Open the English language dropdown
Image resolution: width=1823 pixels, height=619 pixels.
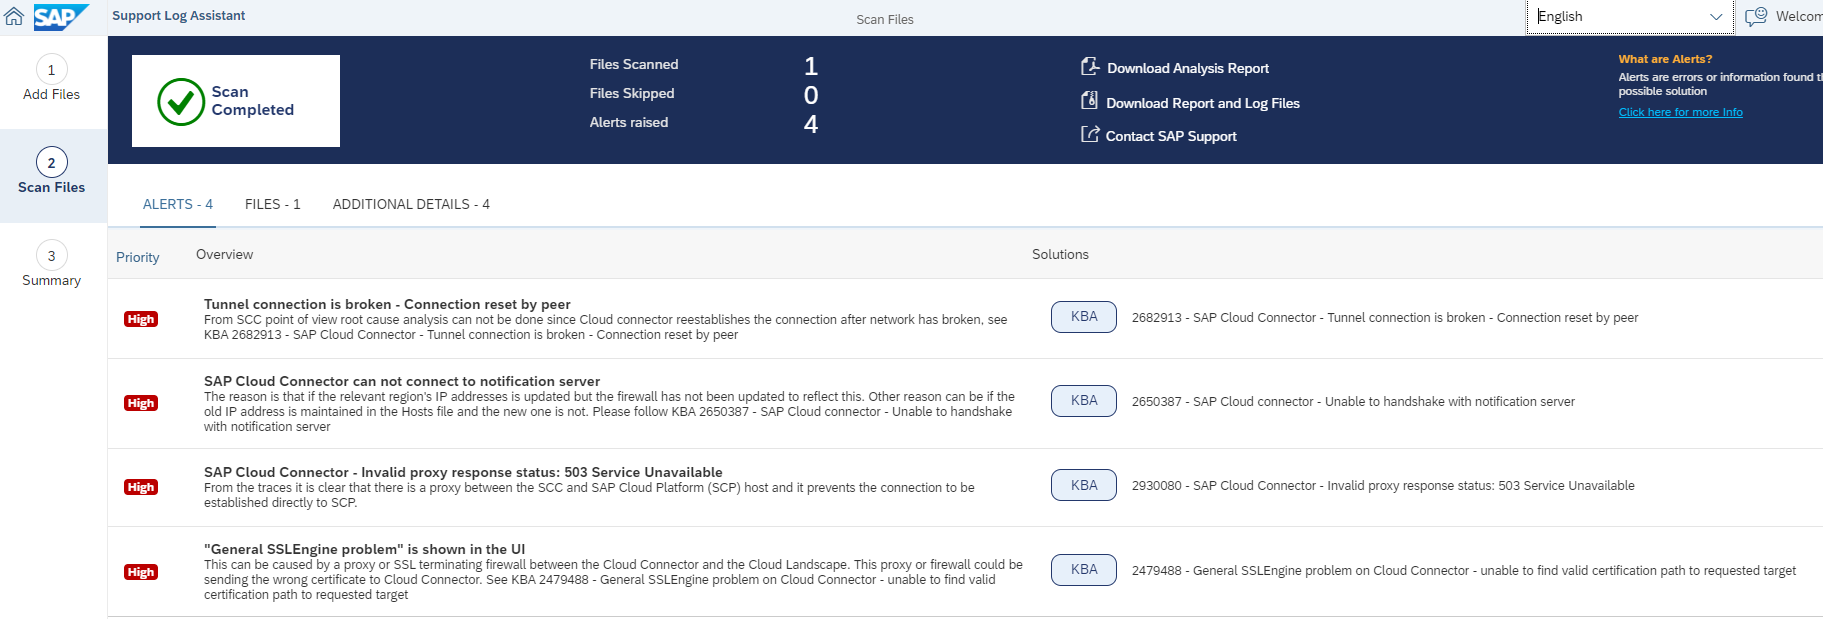click(1628, 17)
